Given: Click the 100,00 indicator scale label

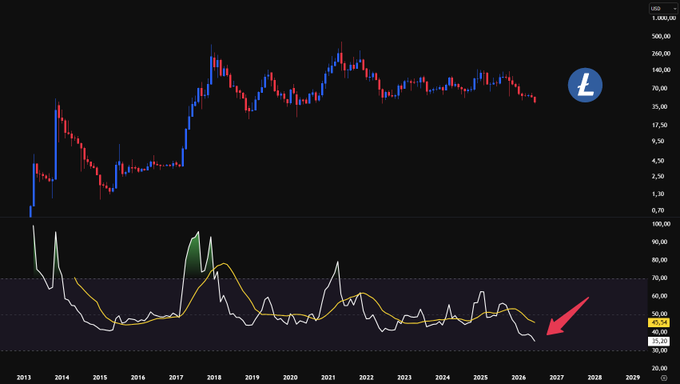Looking at the screenshot, I should (x=661, y=224).
